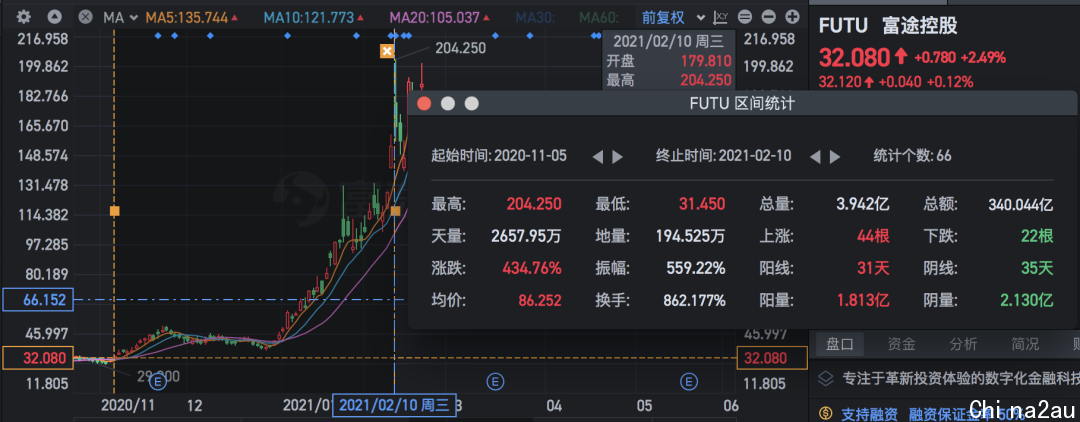Open the 支持融资 link

(x=869, y=414)
